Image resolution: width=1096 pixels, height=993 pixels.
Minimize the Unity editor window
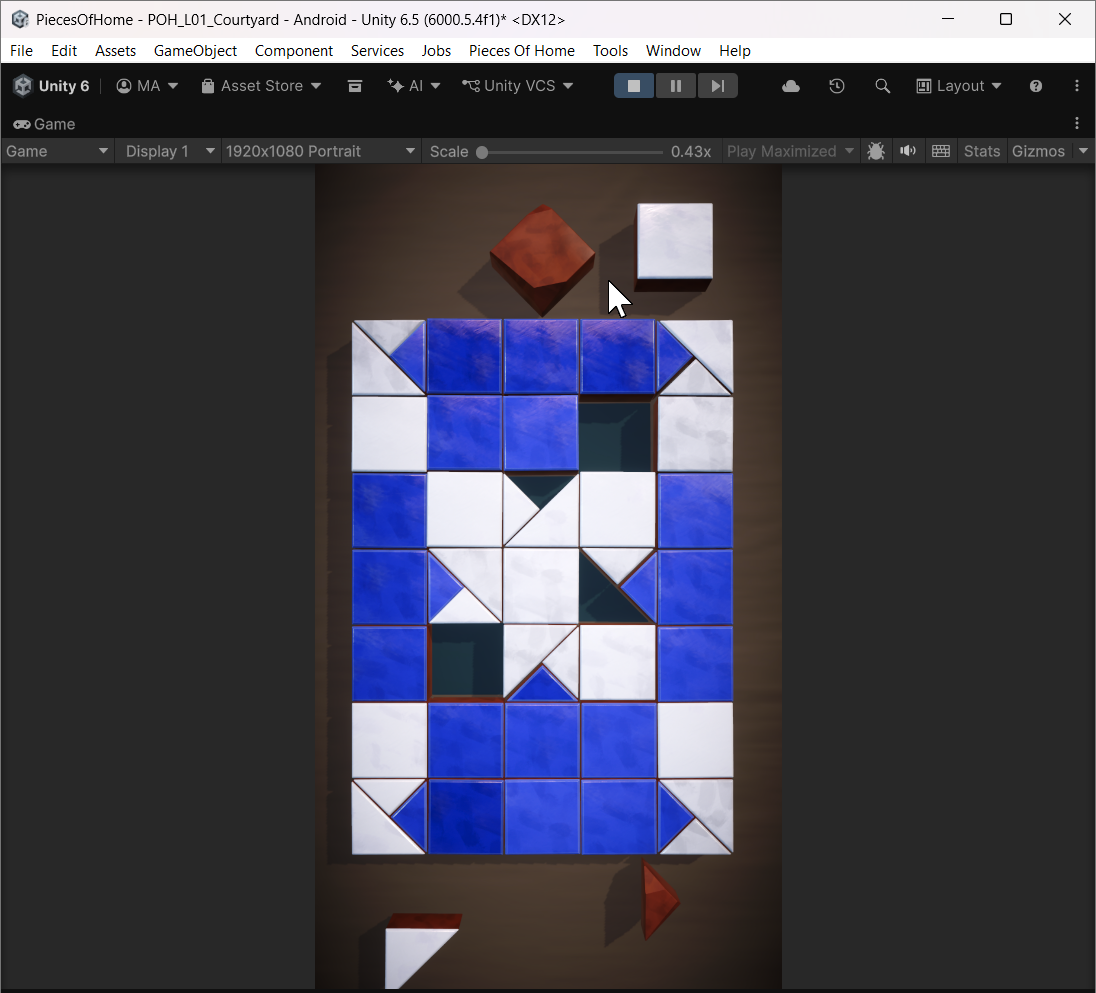click(x=948, y=19)
